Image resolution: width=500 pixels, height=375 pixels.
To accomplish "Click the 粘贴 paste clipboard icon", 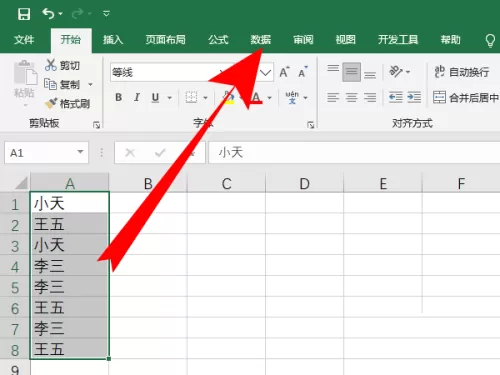I will 25,73.
